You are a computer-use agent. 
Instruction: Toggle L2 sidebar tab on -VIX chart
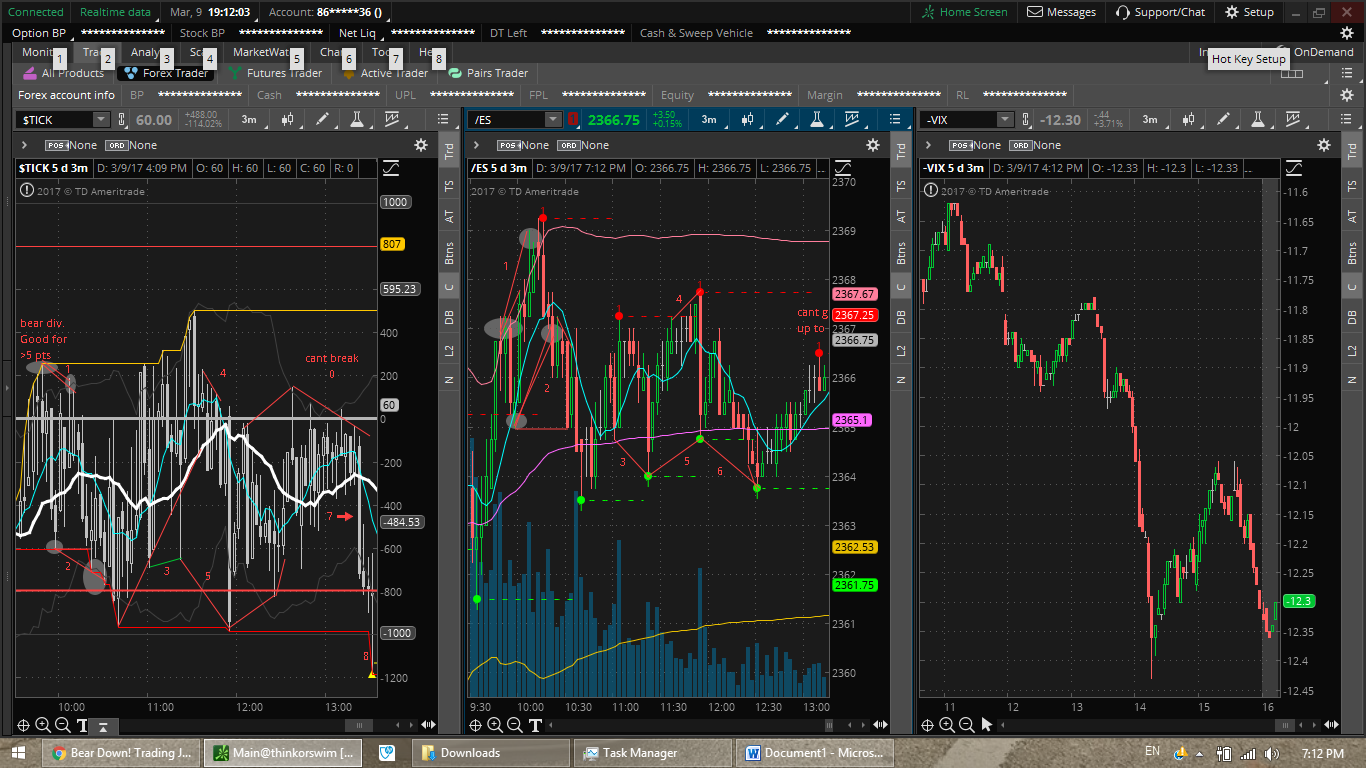pos(1352,349)
